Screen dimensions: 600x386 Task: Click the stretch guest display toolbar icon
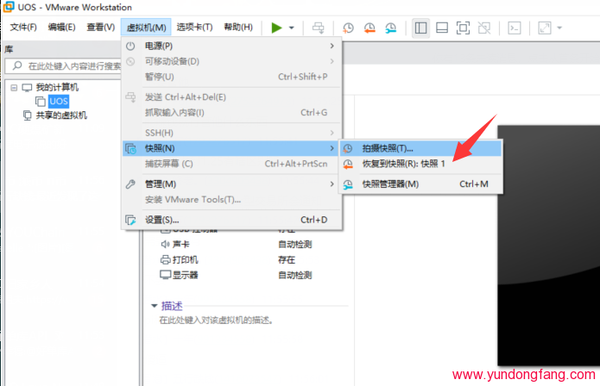(544, 28)
